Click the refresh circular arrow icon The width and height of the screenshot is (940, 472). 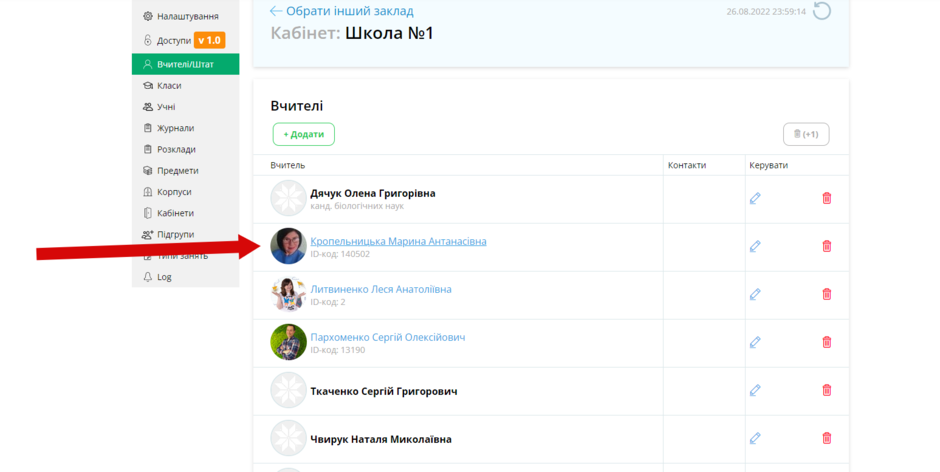pos(822,11)
